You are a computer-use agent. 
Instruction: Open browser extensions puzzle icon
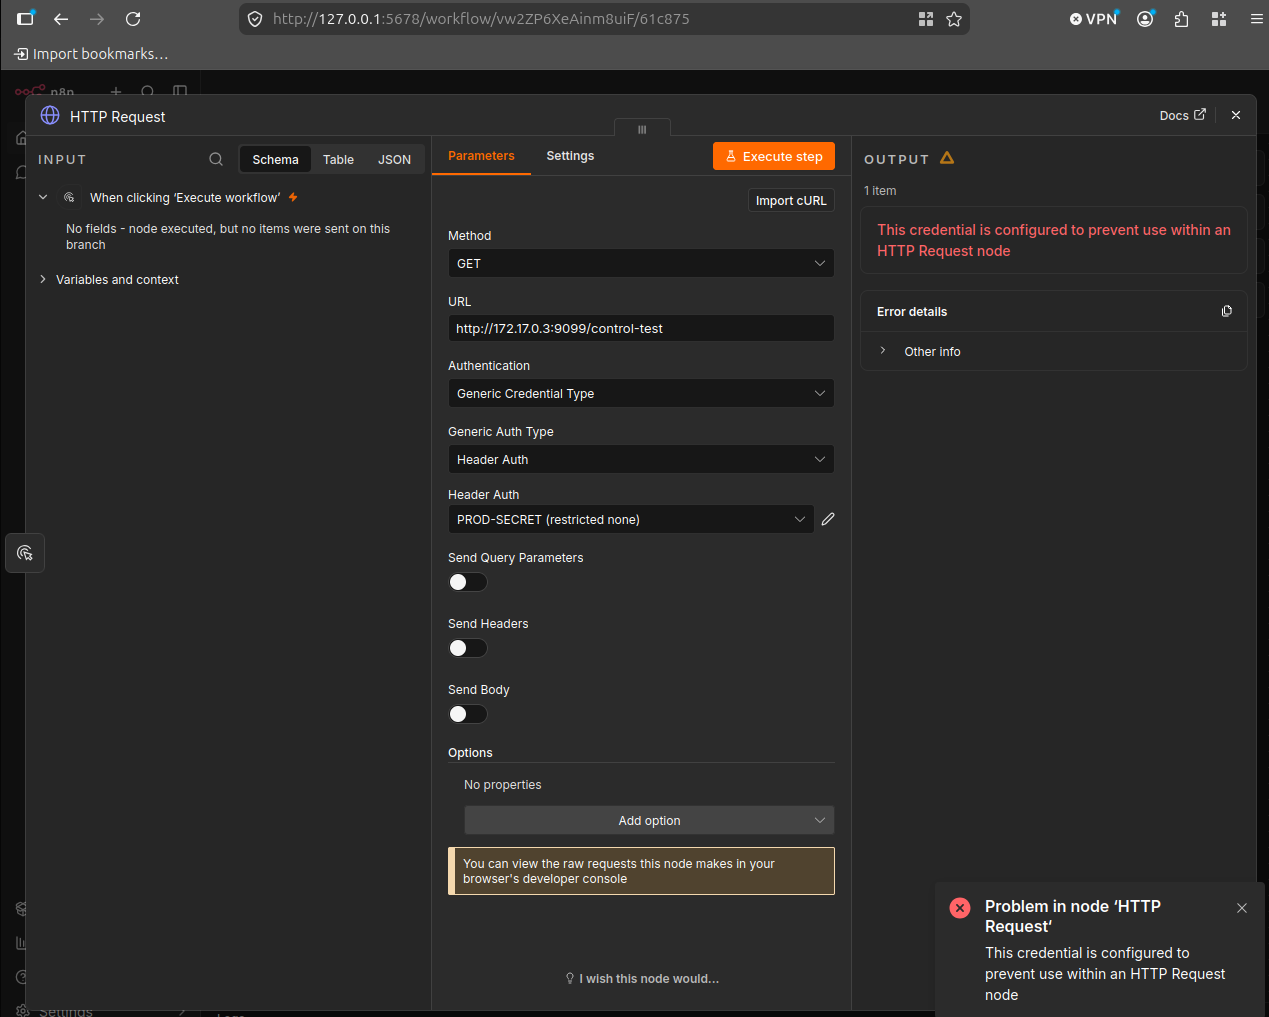tap(1182, 19)
